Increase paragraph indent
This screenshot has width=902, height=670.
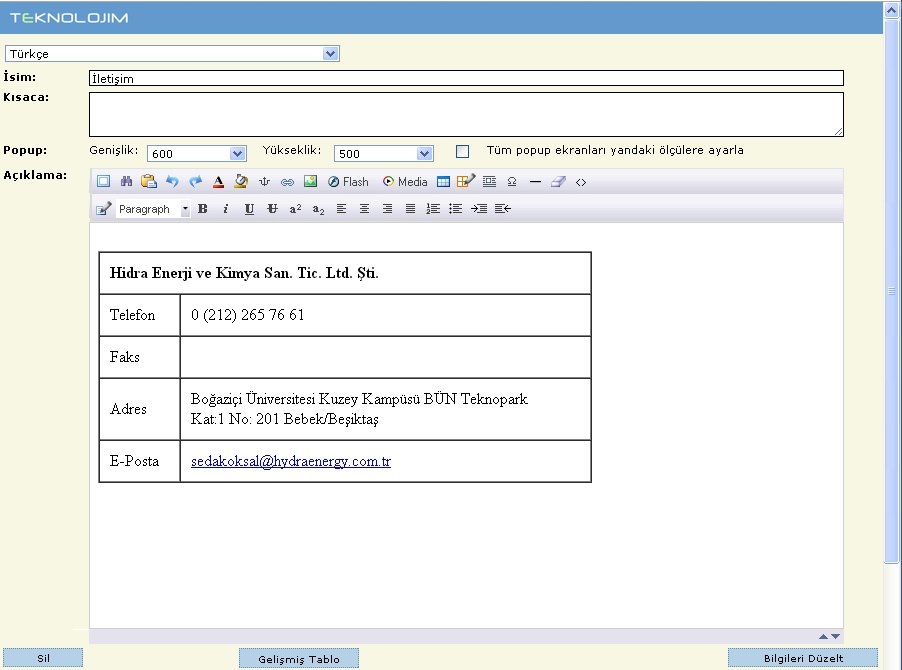click(x=479, y=209)
